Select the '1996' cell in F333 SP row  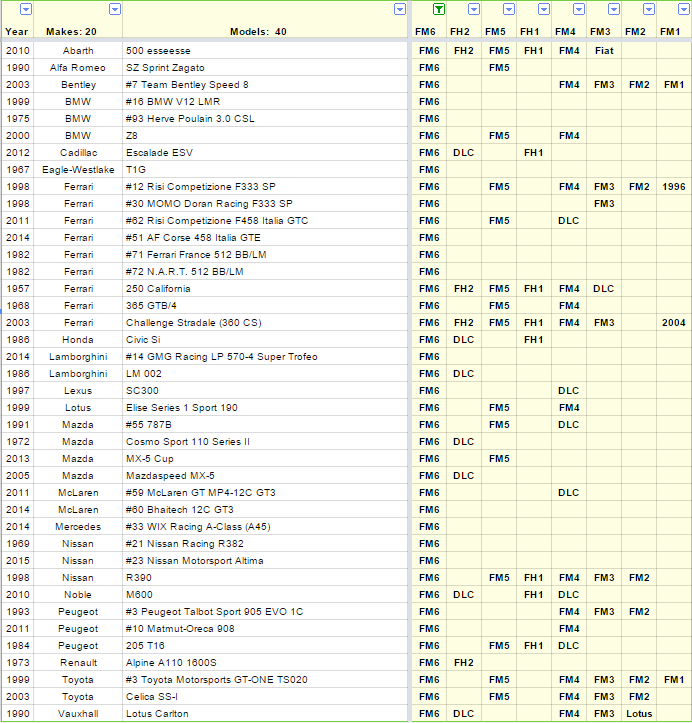[x=674, y=187]
